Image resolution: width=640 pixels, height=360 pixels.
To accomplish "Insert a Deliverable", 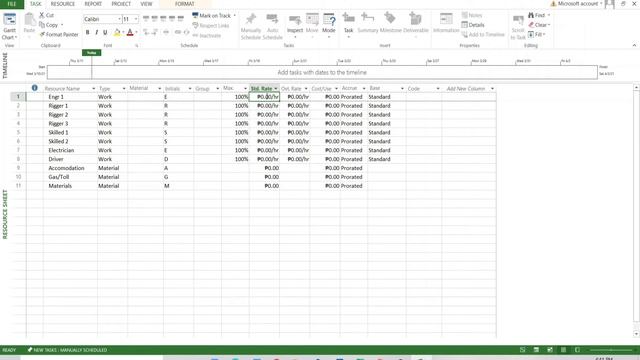I will 416,24.
